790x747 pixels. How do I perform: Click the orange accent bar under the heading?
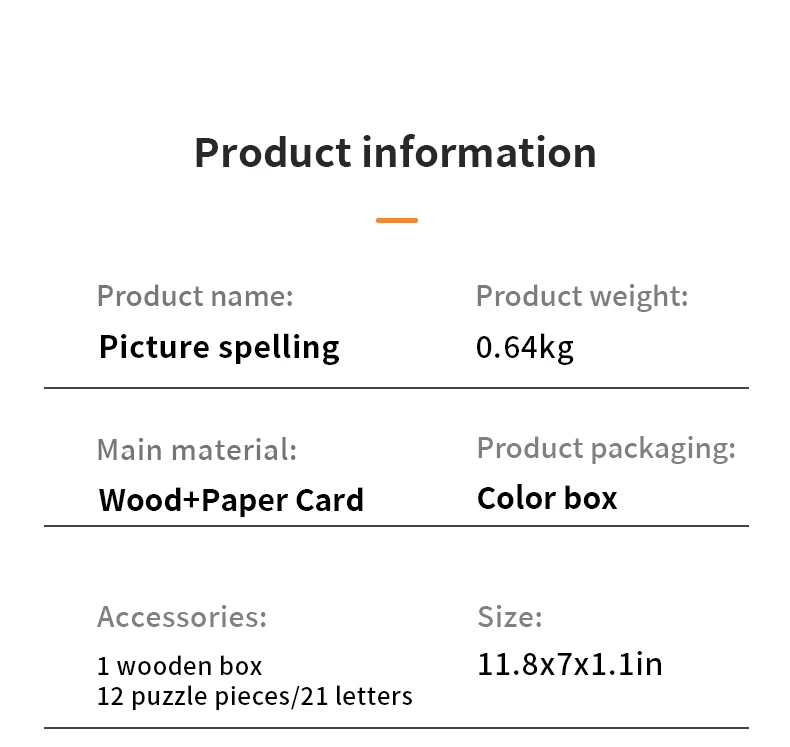(x=397, y=220)
